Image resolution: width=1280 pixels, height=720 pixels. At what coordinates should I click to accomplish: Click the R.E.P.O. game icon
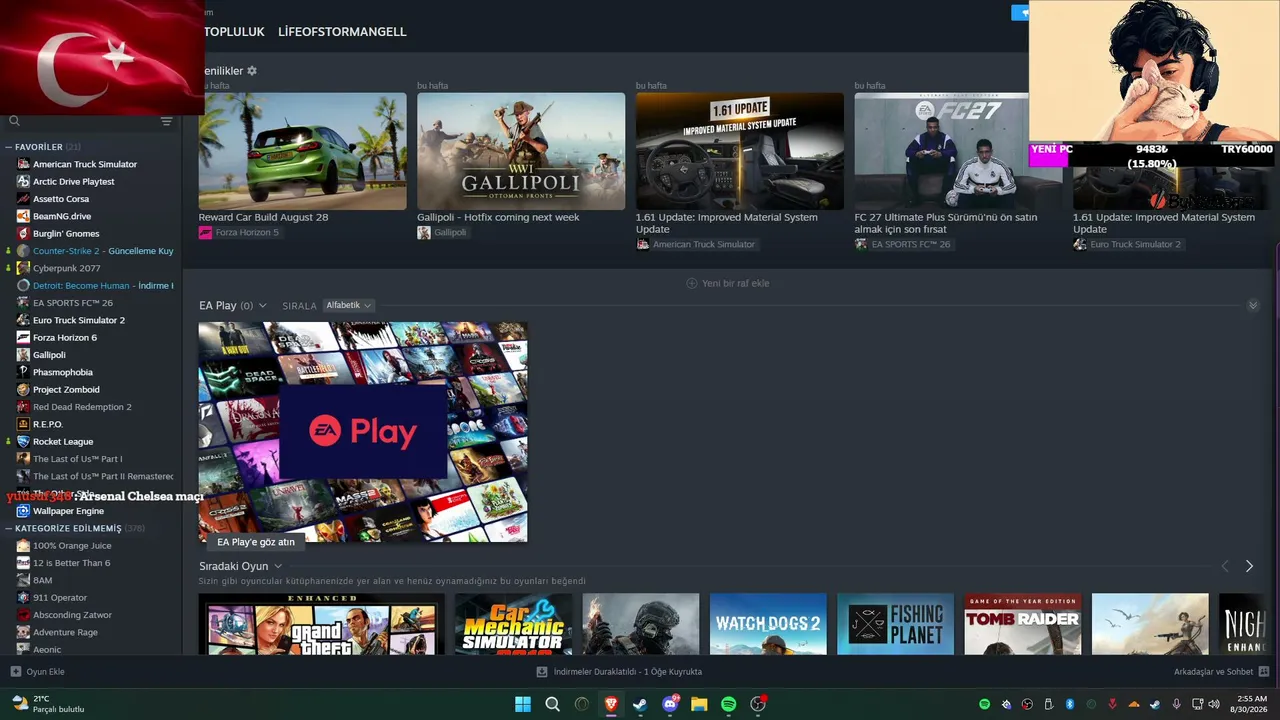(23, 424)
